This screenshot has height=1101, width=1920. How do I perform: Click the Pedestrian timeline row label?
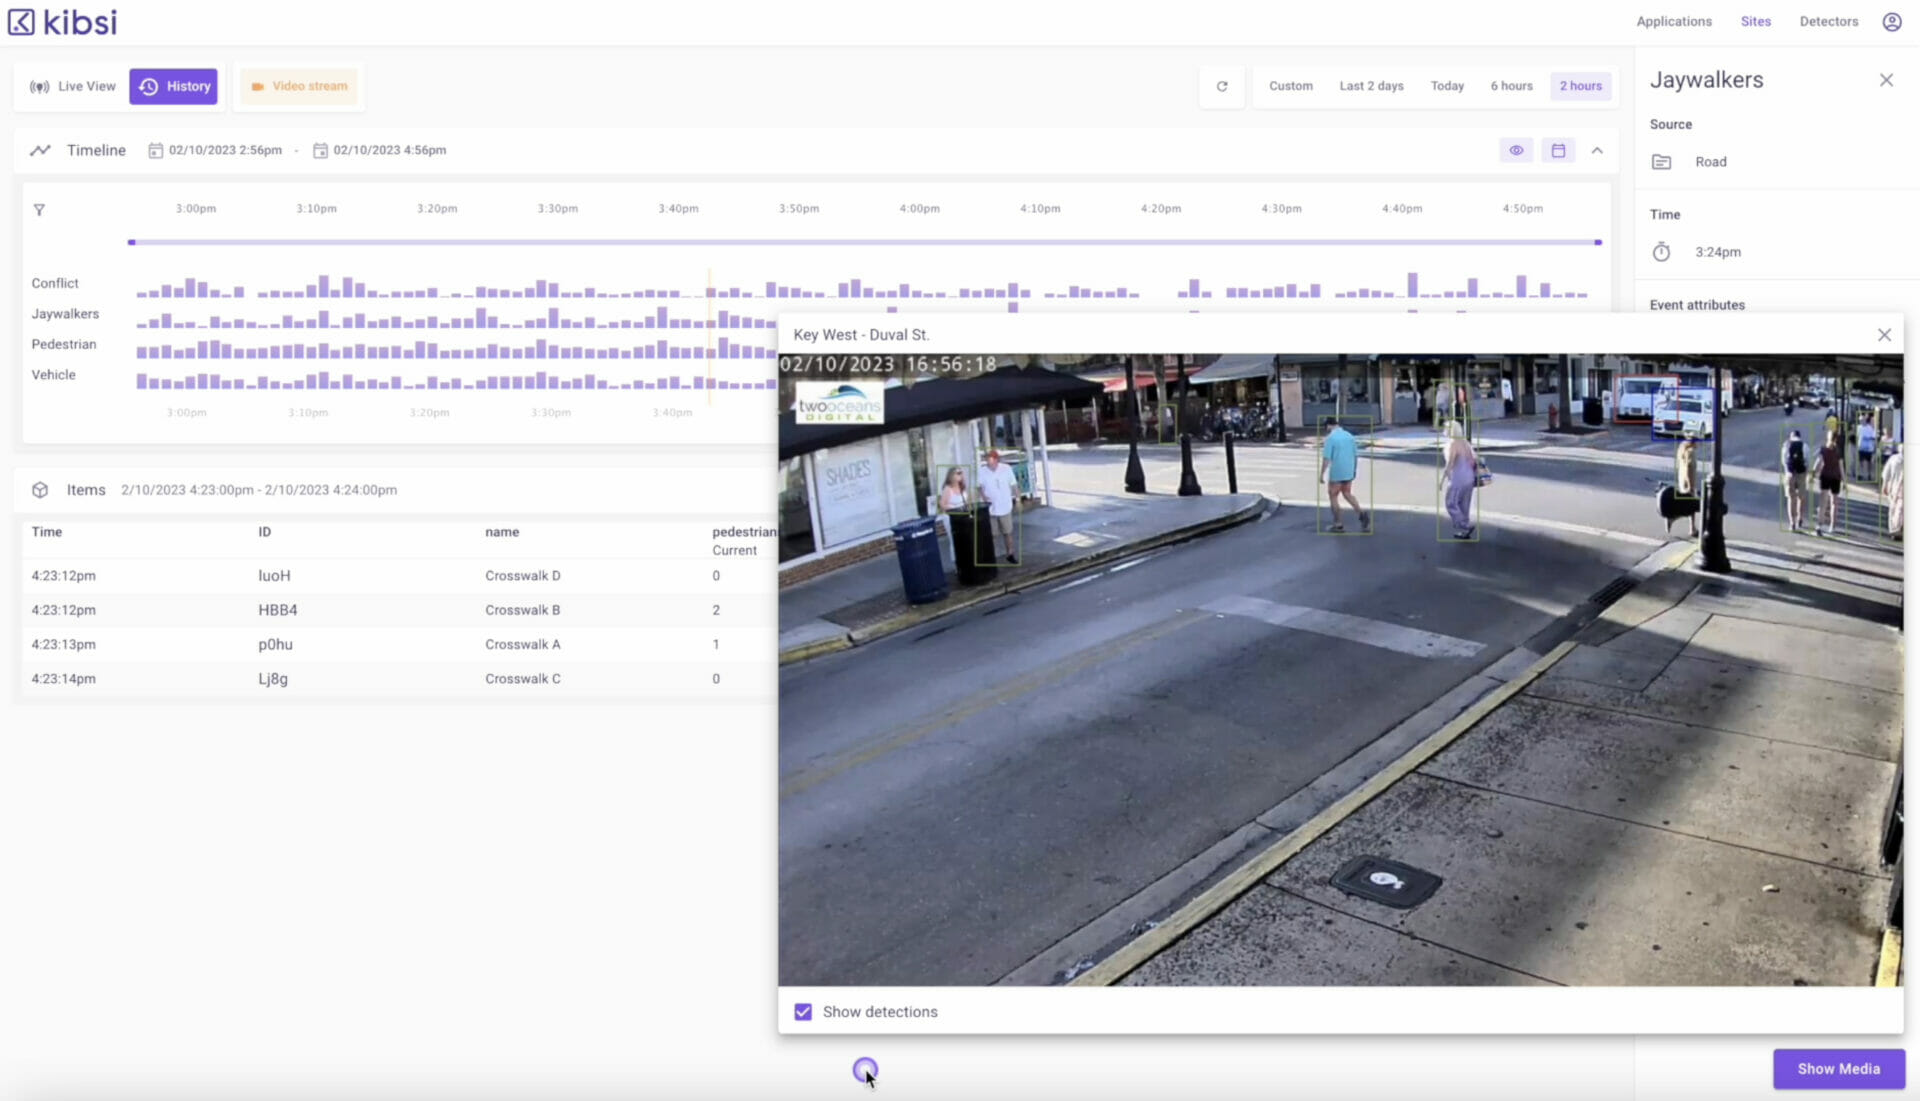pyautogui.click(x=64, y=344)
